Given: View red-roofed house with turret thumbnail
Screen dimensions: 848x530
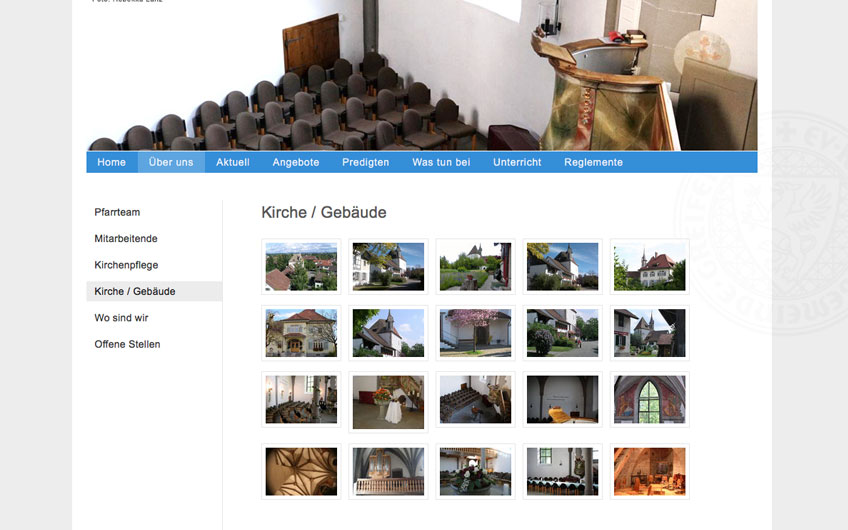Looking at the screenshot, I should coord(650,267).
